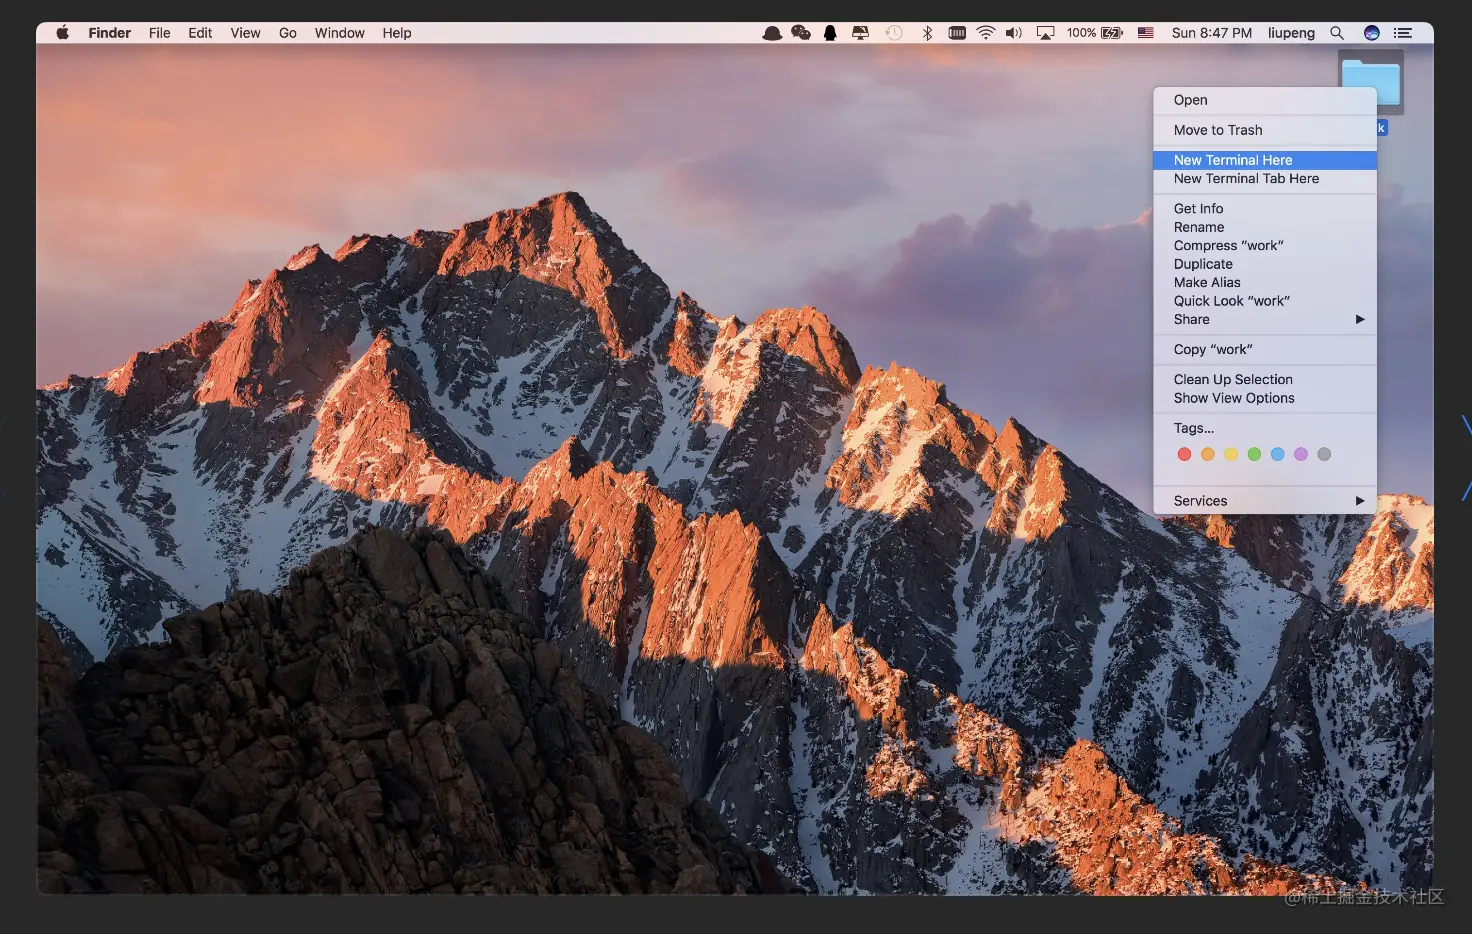Image resolution: width=1472 pixels, height=934 pixels.
Task: Choose Clean Up Selection
Action: point(1265,380)
